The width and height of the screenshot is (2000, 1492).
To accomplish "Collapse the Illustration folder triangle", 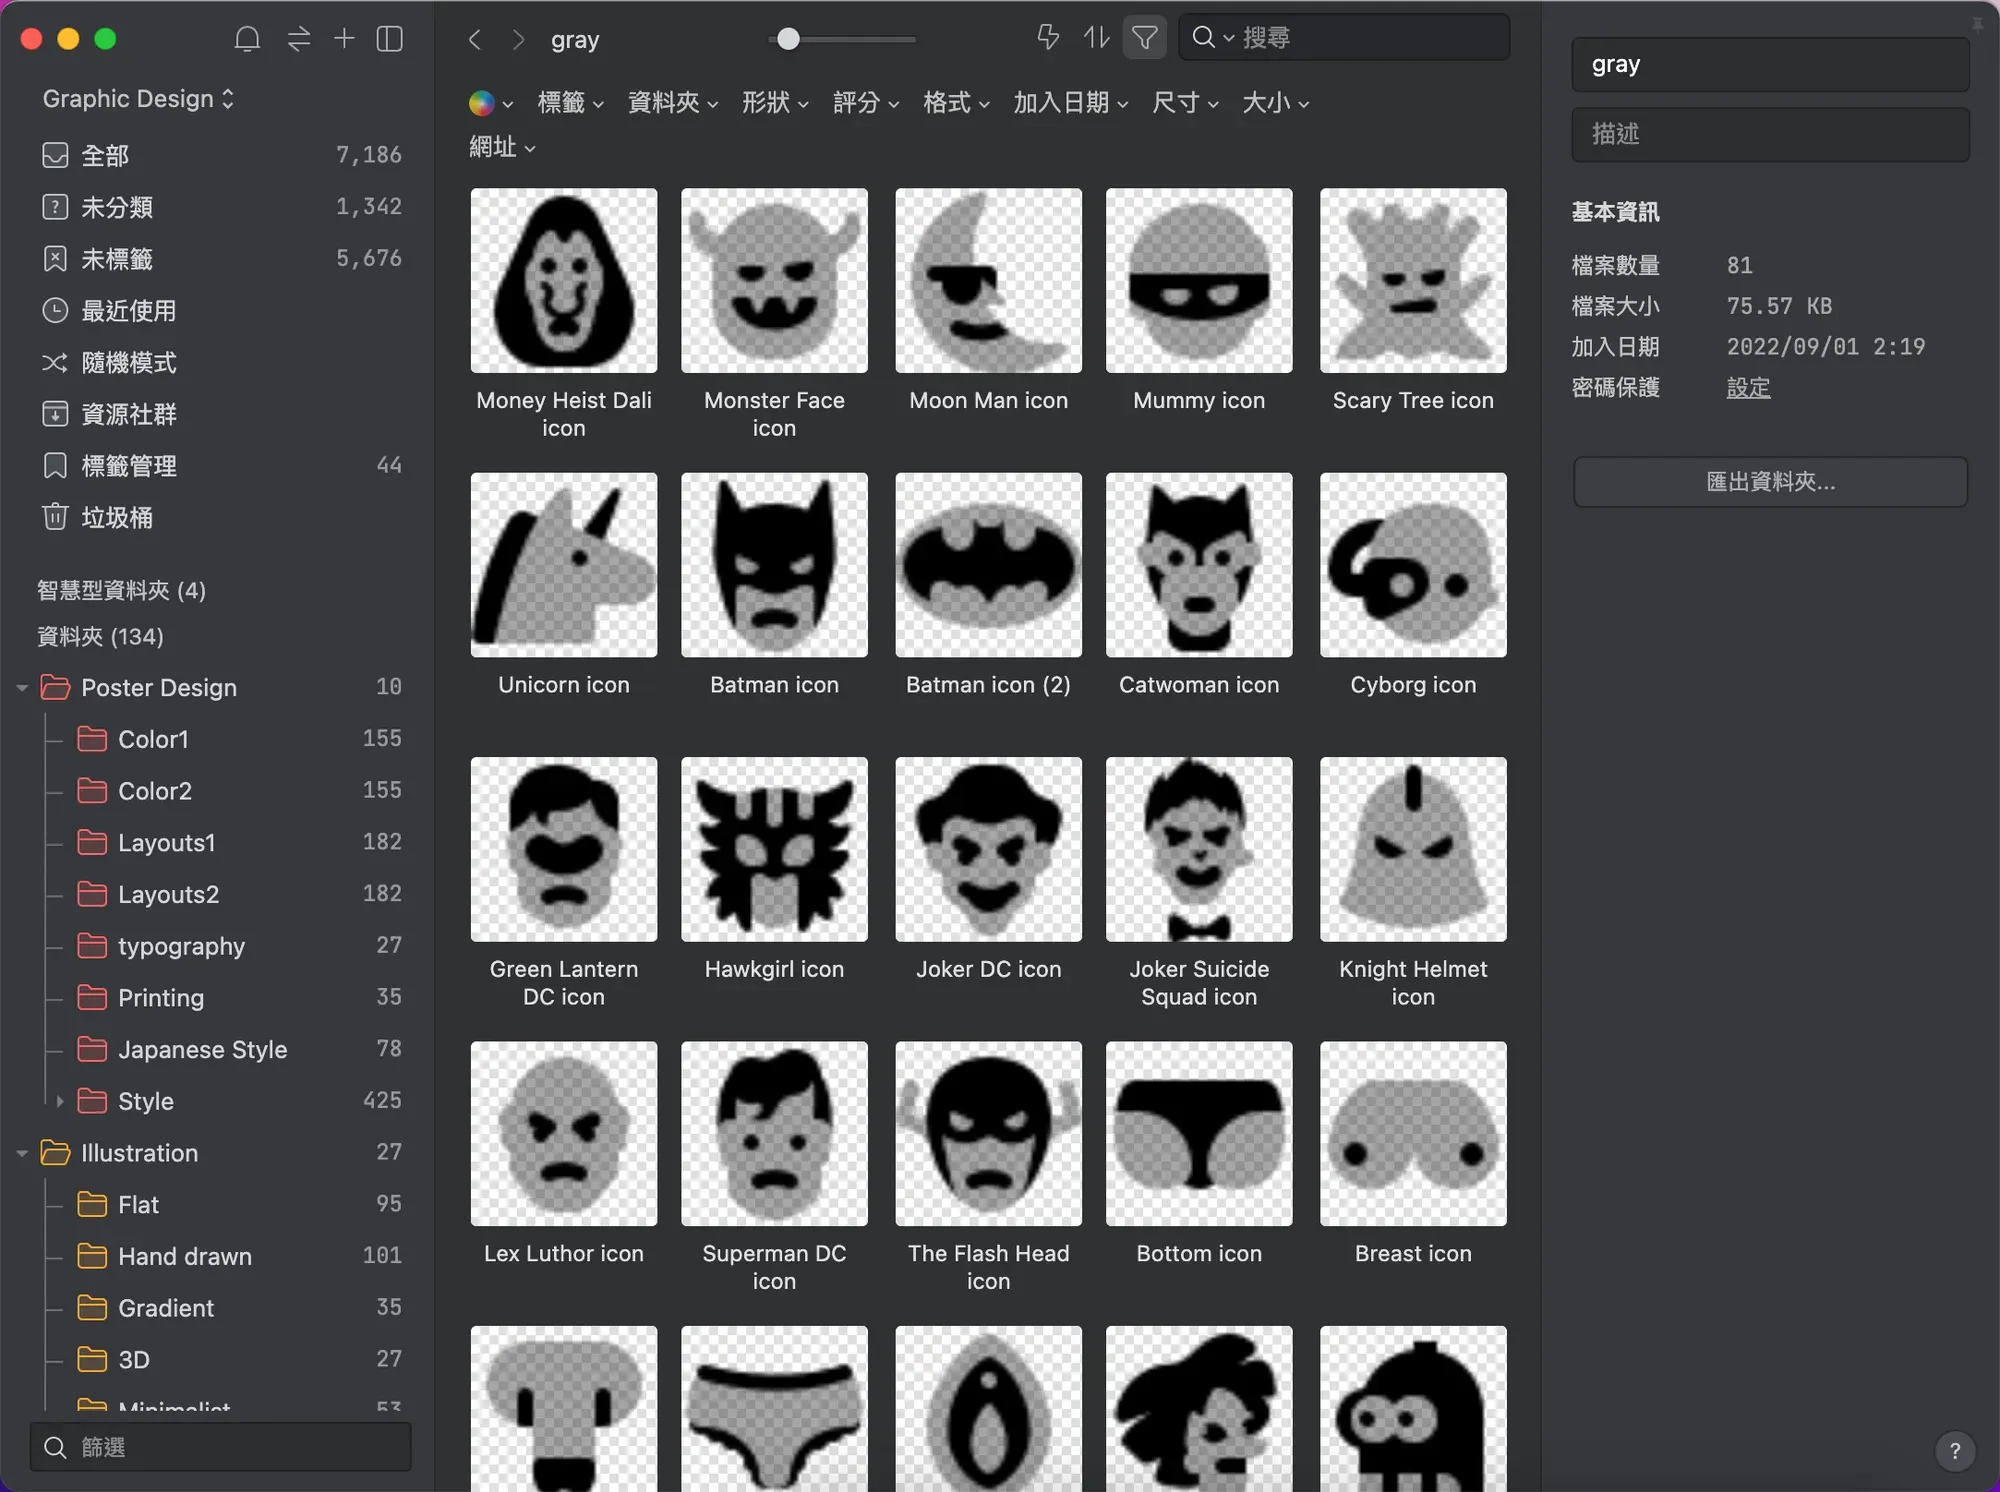I will point(22,1153).
